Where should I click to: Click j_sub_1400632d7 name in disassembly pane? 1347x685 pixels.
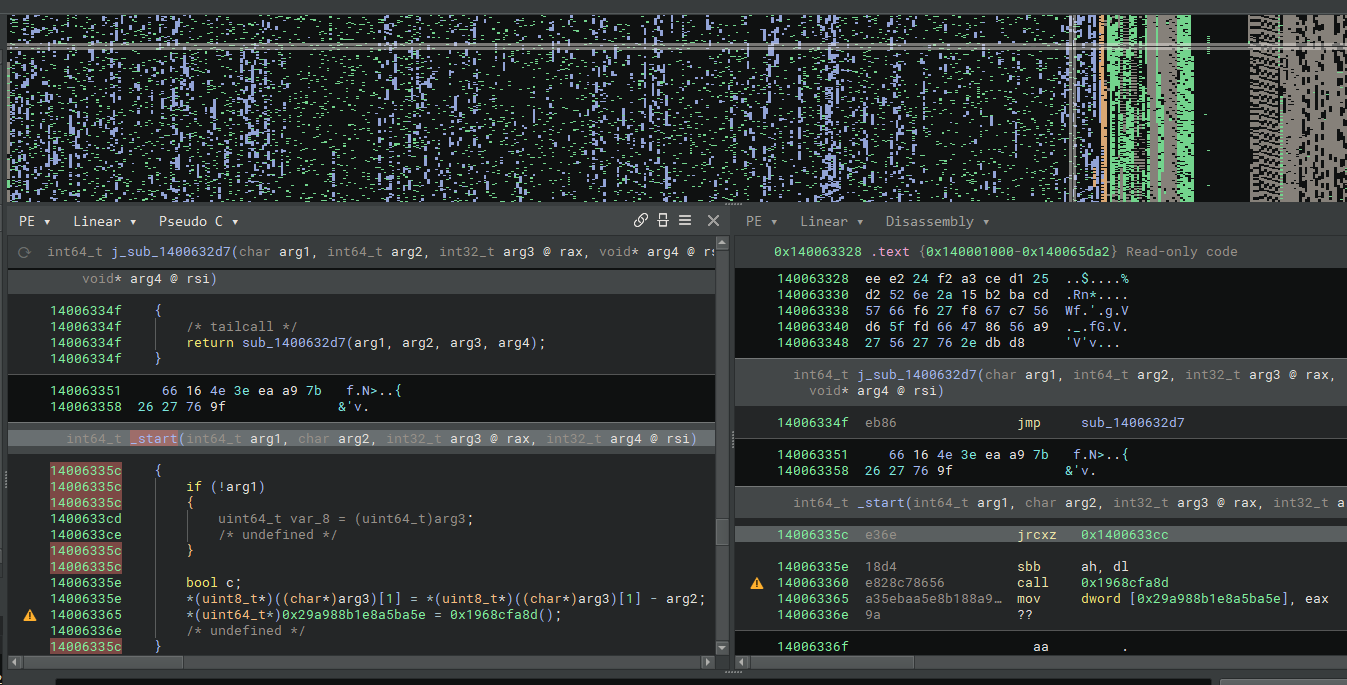click(918, 375)
